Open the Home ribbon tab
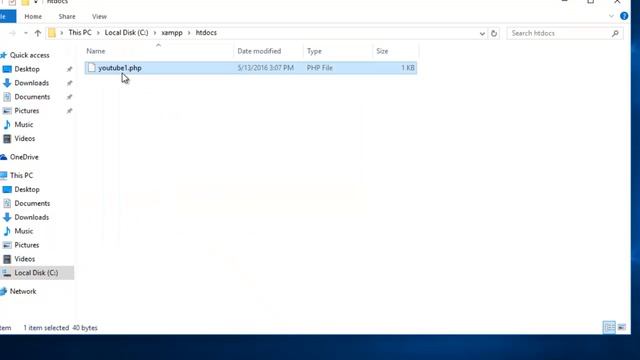The image size is (640, 360). pos(33,17)
